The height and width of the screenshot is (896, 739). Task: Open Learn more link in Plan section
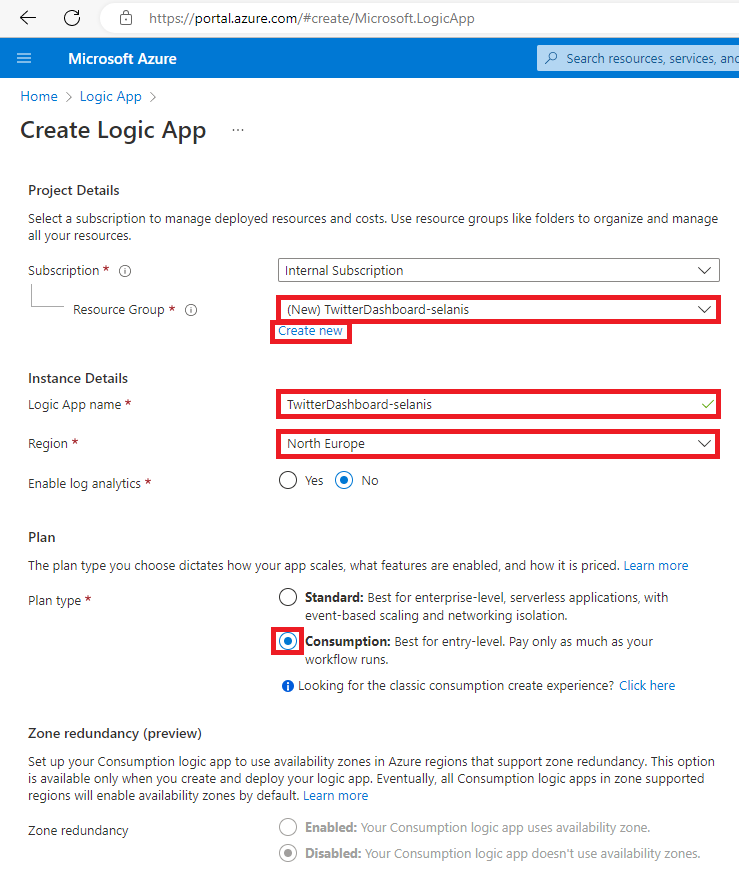656,566
